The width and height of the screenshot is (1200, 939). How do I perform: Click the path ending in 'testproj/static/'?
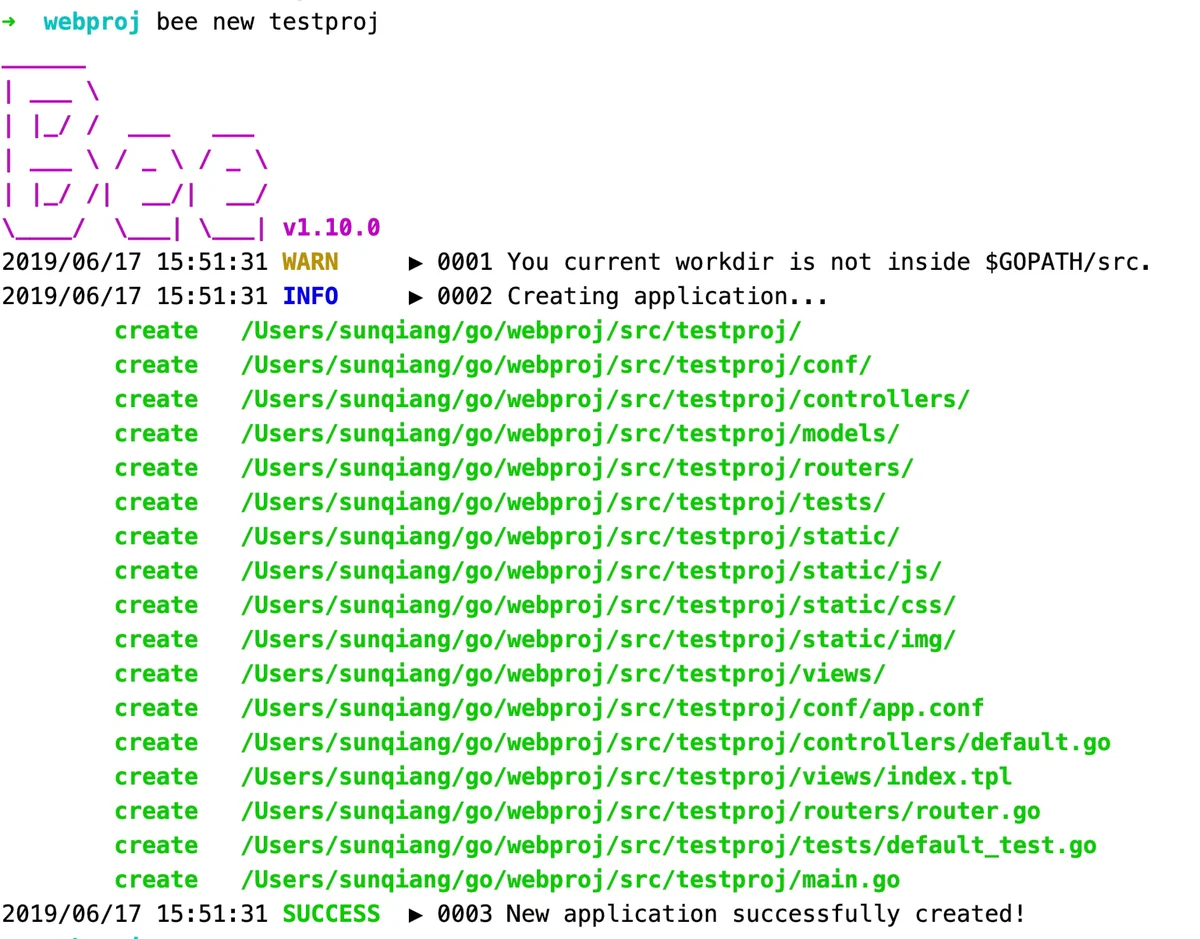point(570,536)
